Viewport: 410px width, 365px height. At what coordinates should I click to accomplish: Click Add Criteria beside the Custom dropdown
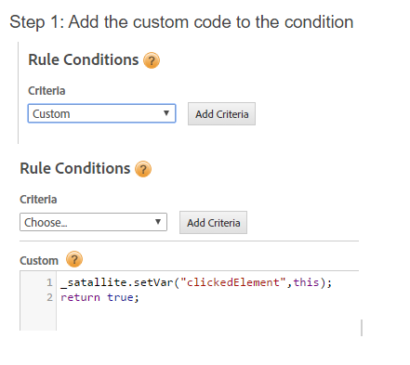point(222,114)
